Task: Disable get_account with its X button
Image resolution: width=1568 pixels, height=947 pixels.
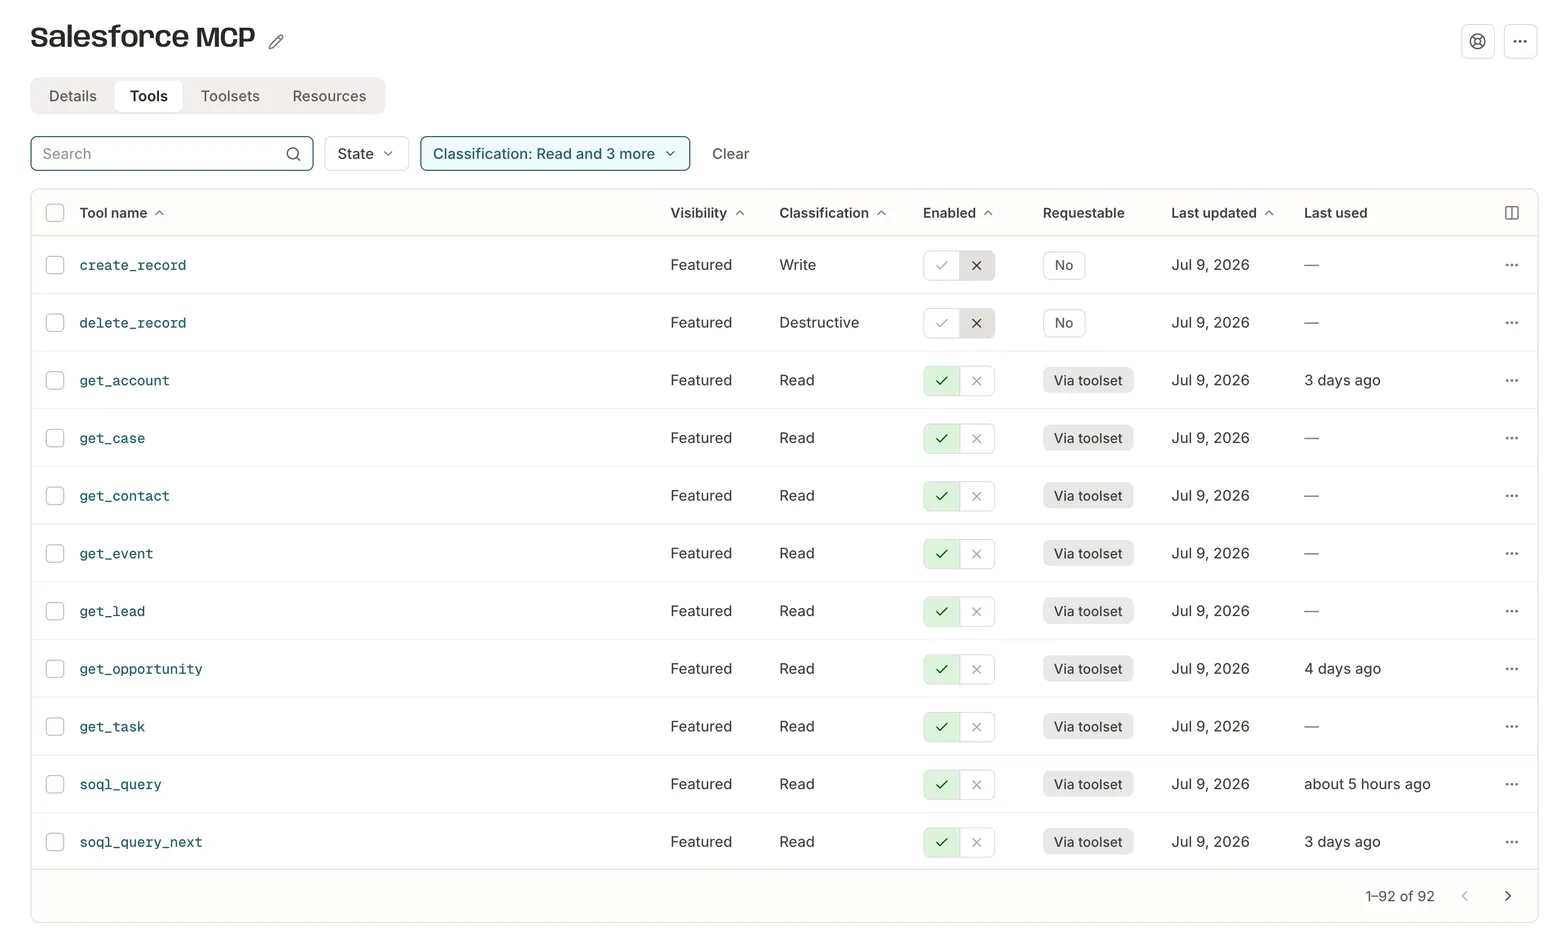Action: (x=977, y=381)
